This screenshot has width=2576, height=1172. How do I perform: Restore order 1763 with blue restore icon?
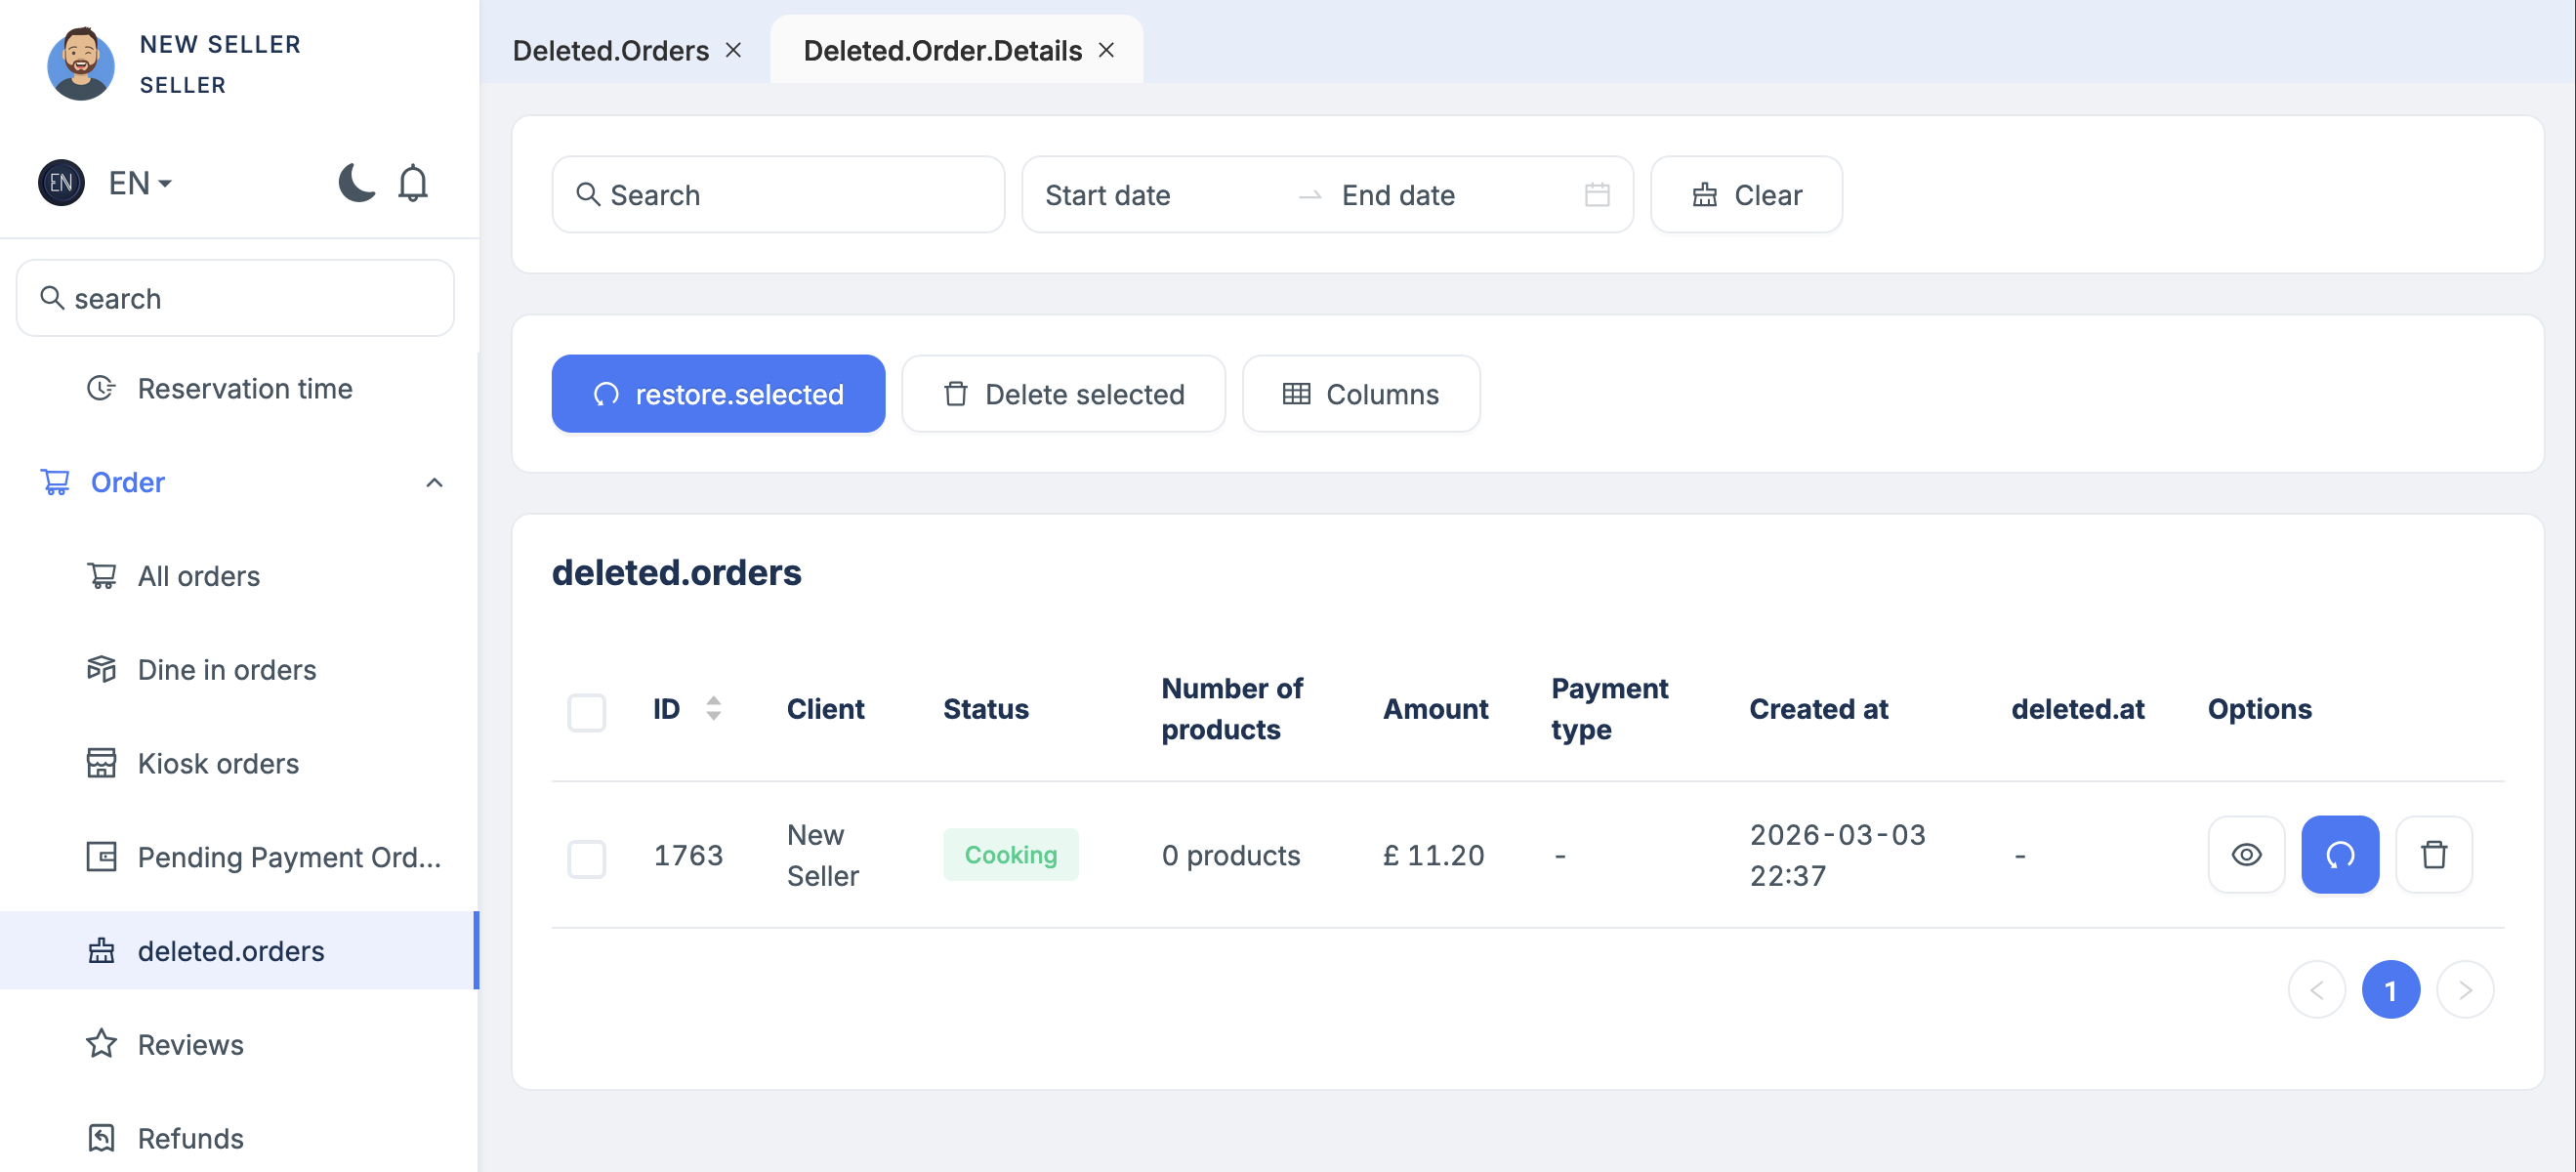(2339, 855)
